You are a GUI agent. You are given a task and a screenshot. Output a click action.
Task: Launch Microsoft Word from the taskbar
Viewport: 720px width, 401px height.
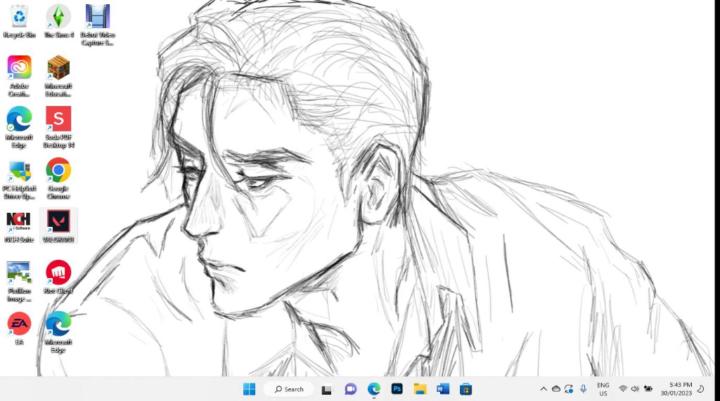tap(443, 389)
